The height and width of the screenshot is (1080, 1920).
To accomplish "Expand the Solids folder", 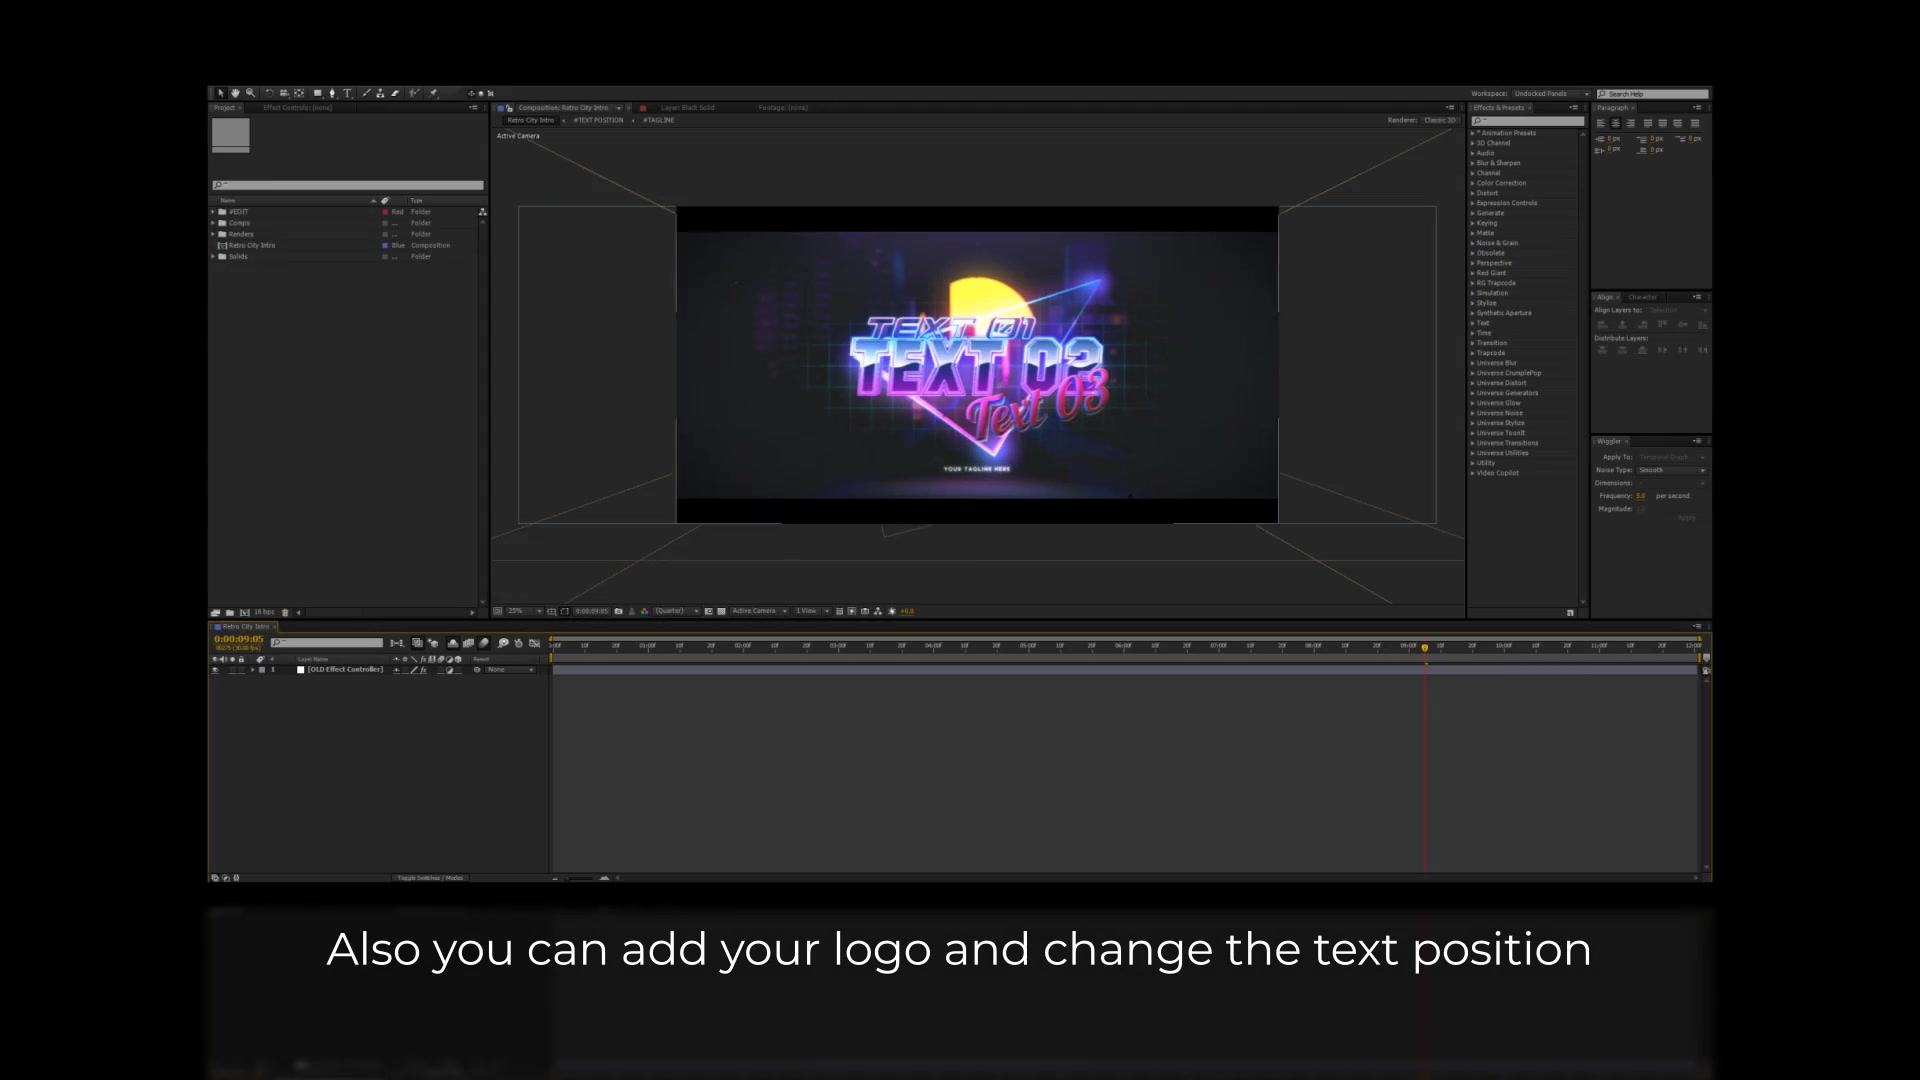I will (x=213, y=256).
